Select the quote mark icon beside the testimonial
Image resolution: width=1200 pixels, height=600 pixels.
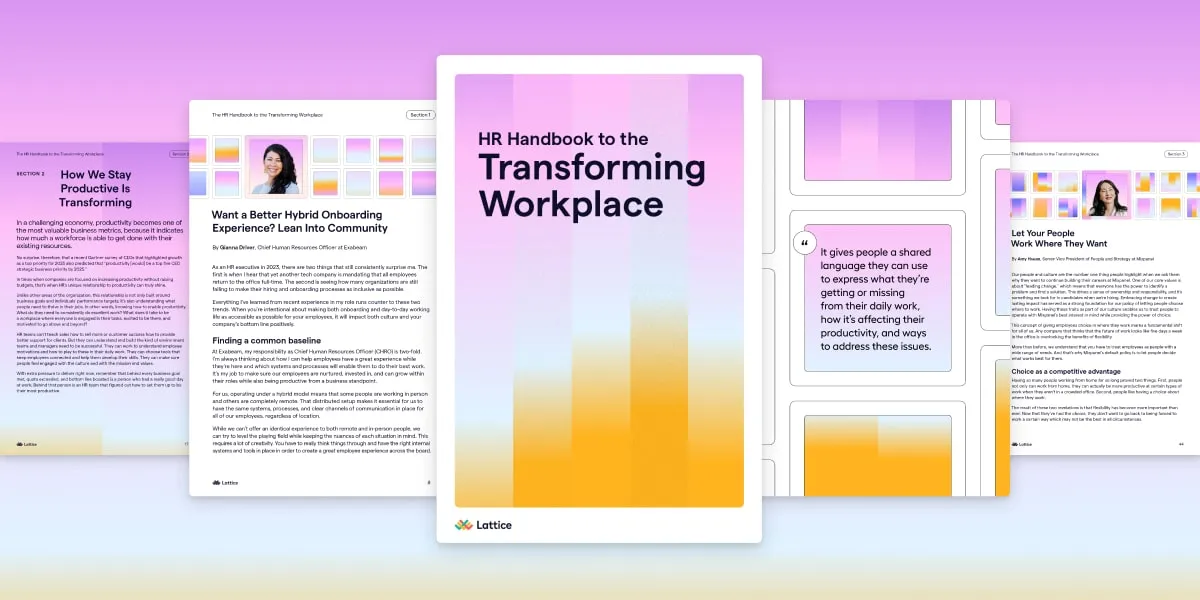tap(803, 243)
